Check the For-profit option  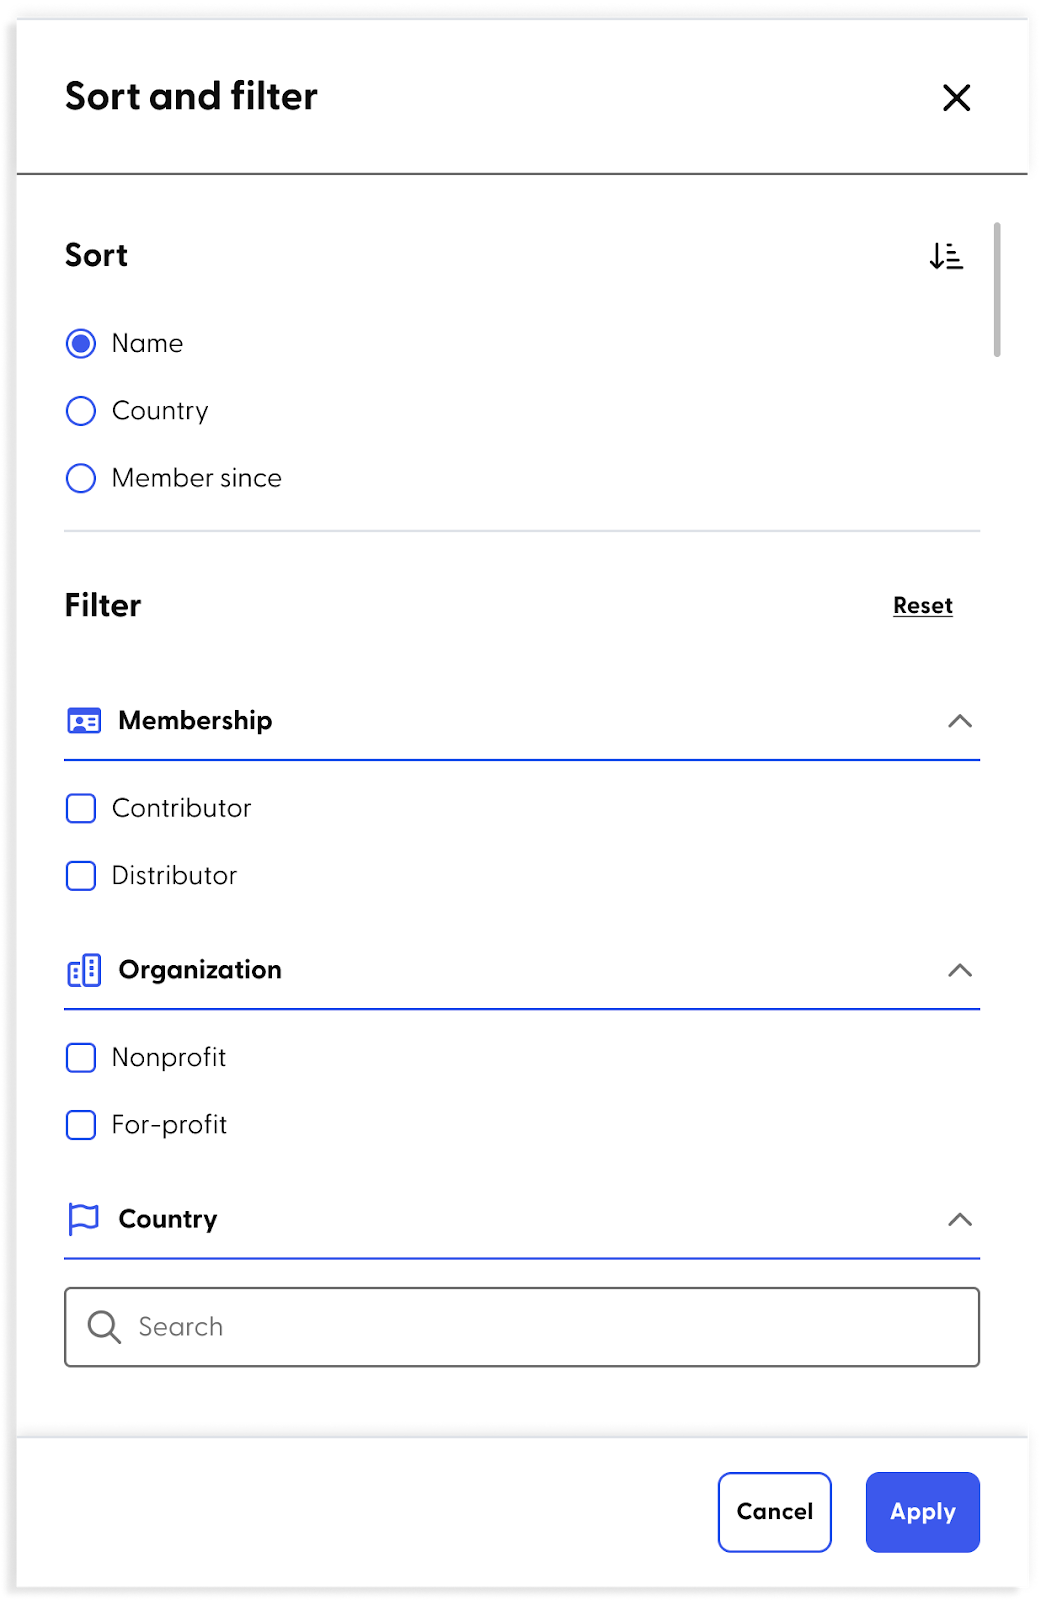click(81, 1125)
